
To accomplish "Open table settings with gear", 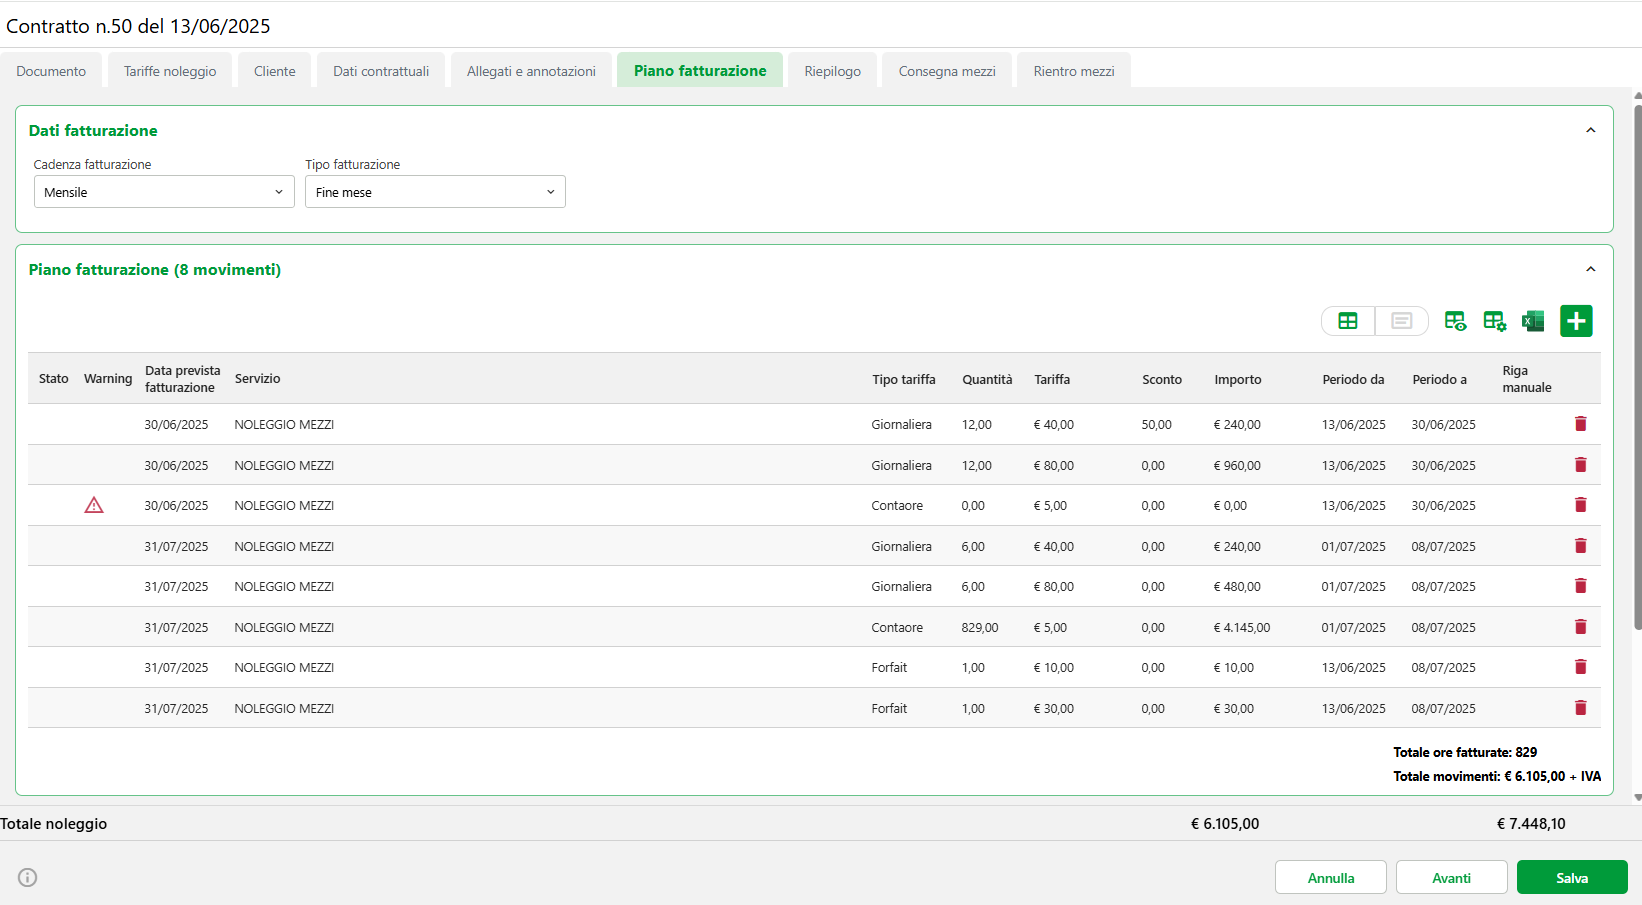I will pyautogui.click(x=1494, y=321).
